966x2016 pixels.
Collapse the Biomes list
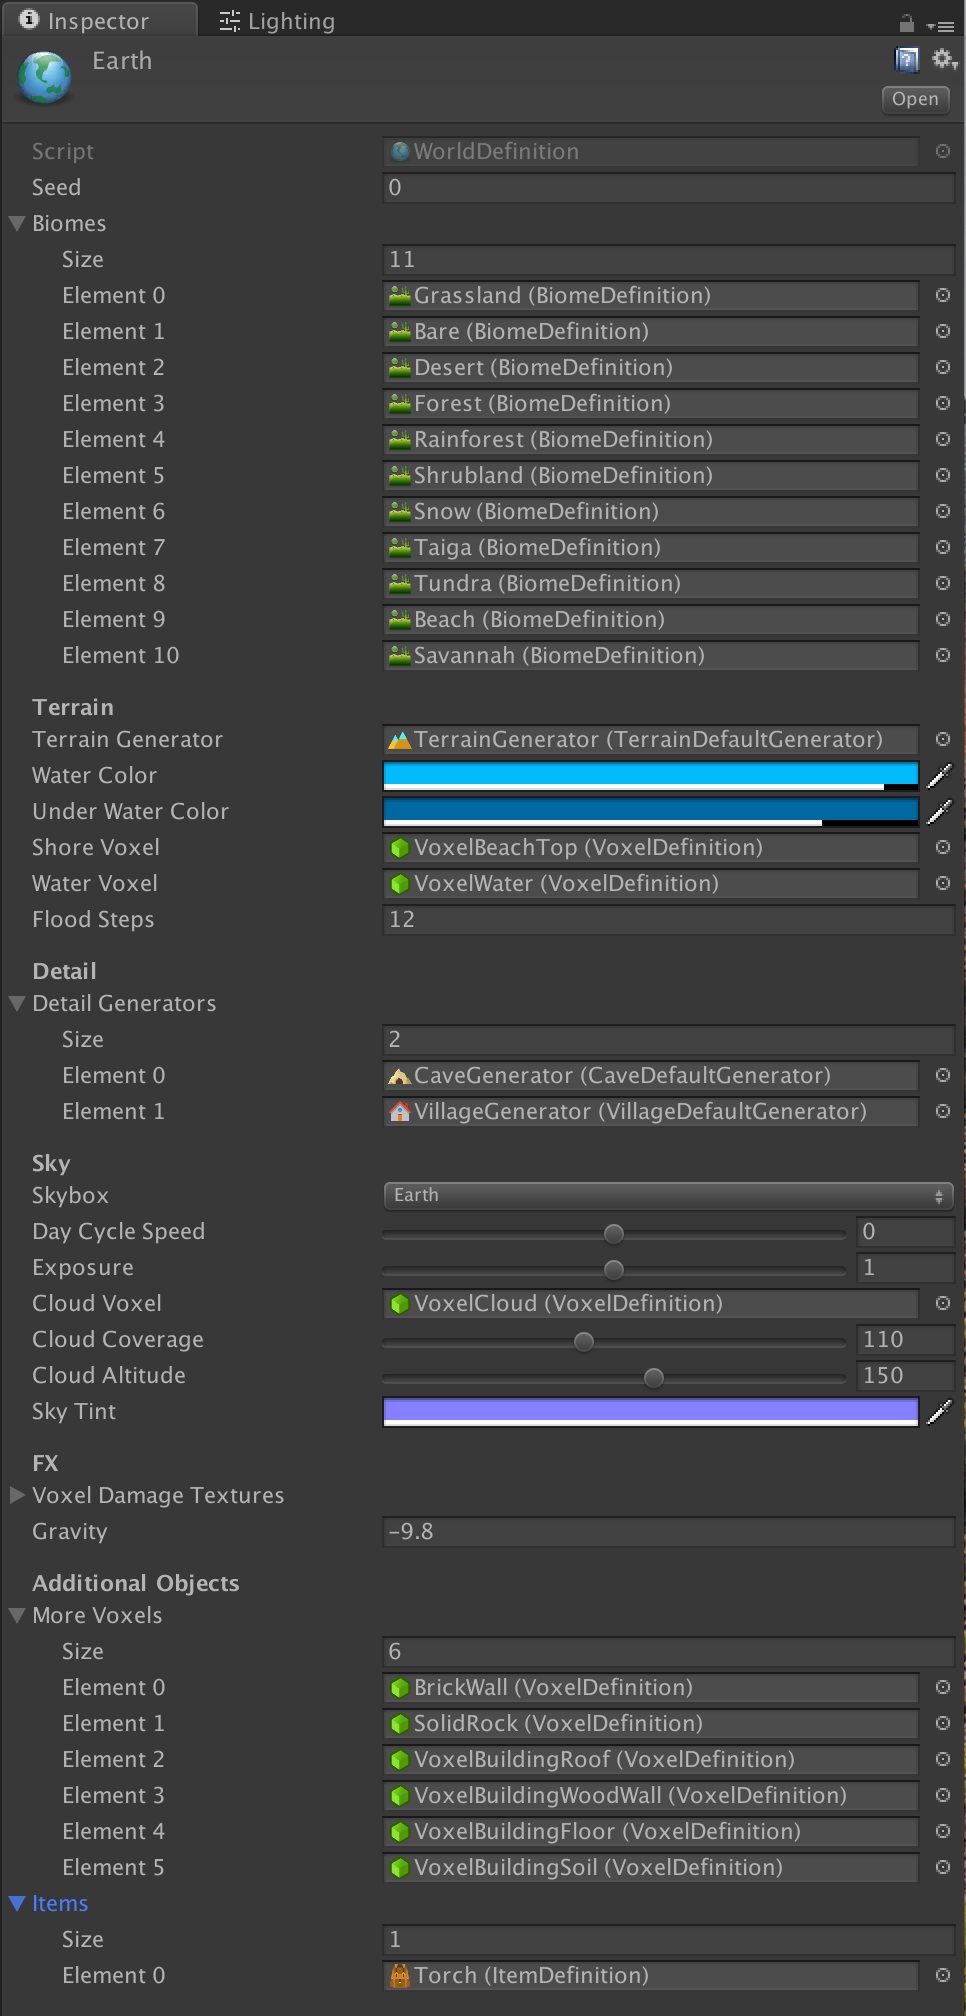[x=17, y=224]
